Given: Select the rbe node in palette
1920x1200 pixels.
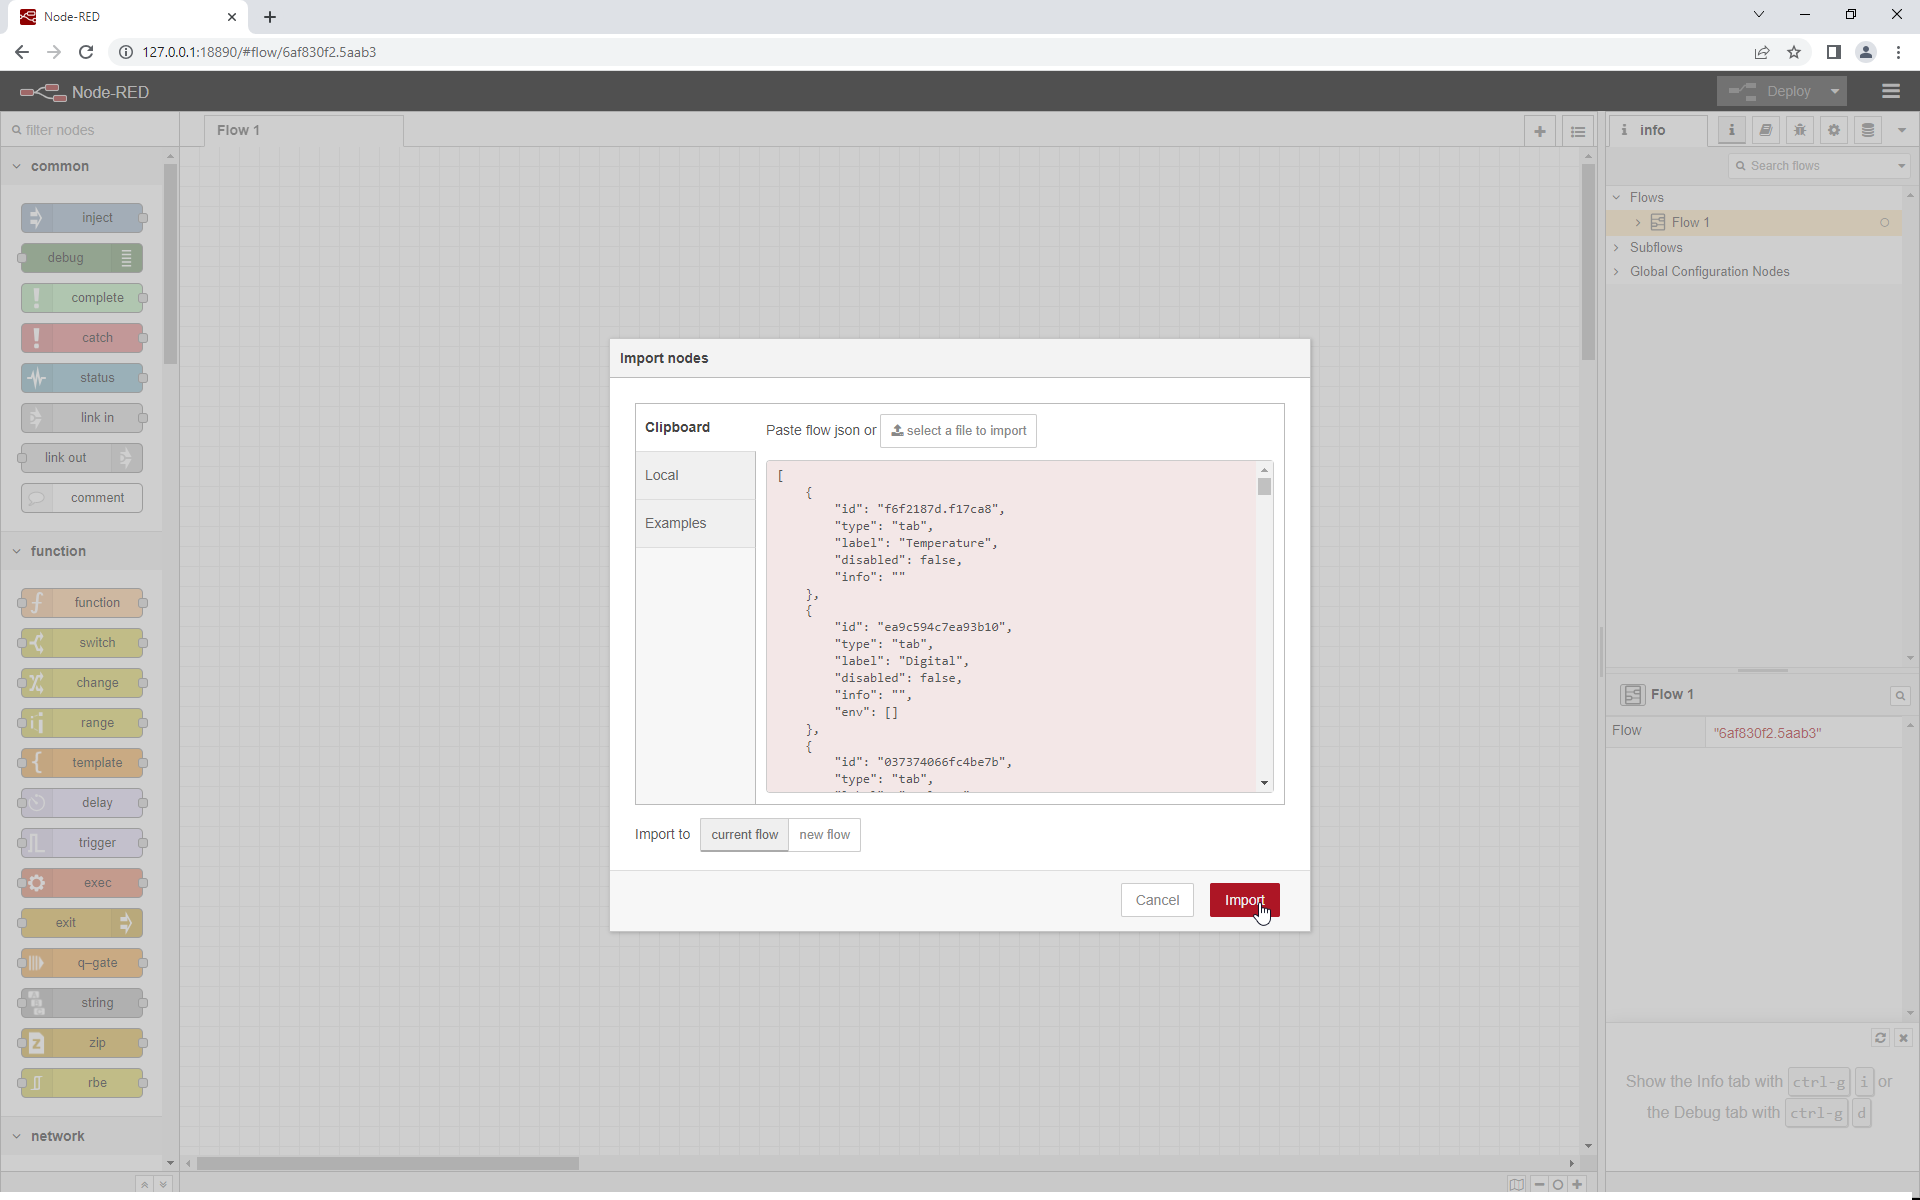Looking at the screenshot, I should click(82, 1083).
